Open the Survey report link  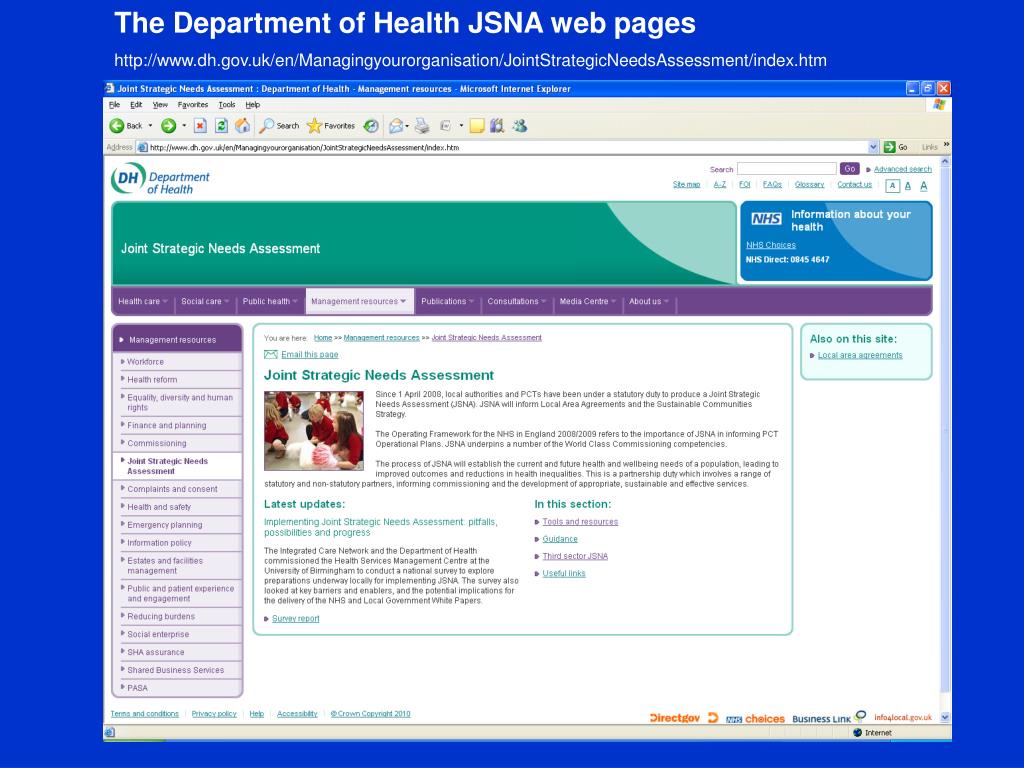pos(296,618)
